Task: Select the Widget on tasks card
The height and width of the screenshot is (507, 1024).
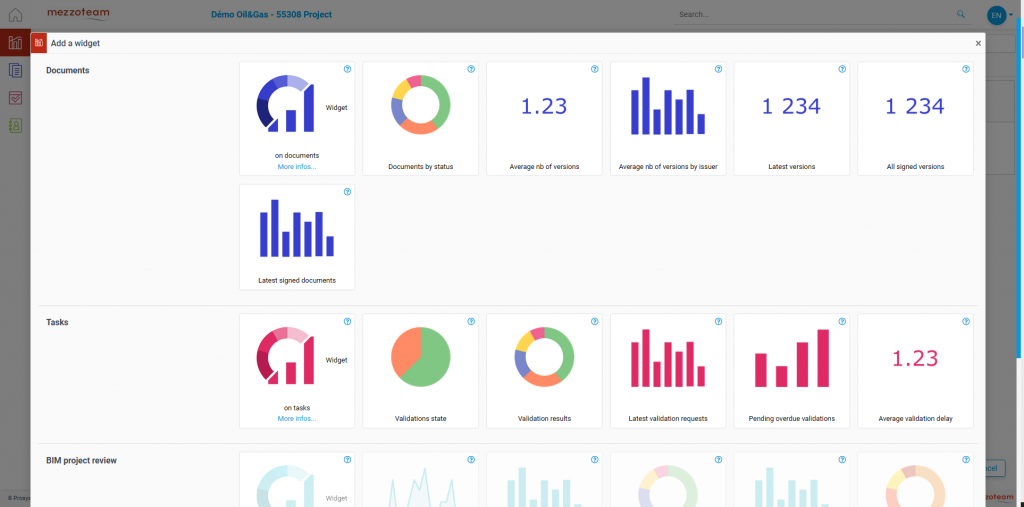Action: 297,371
